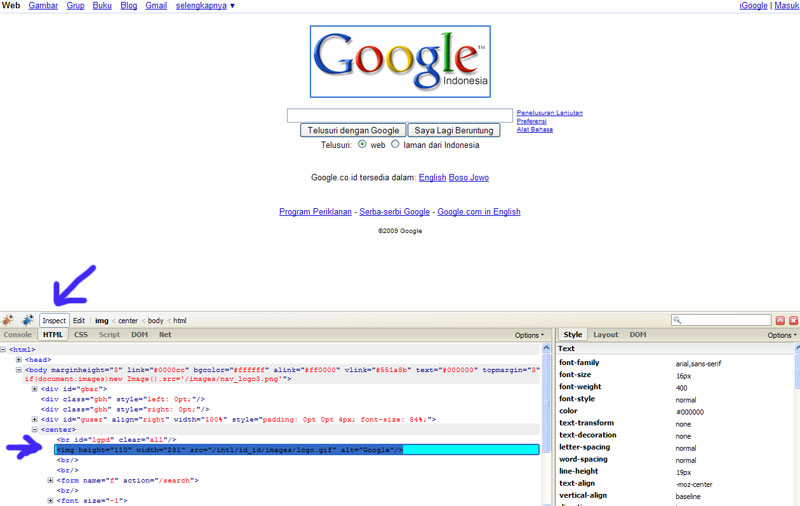Click the blue Firebug bug icon

pyautogui.click(x=28, y=320)
